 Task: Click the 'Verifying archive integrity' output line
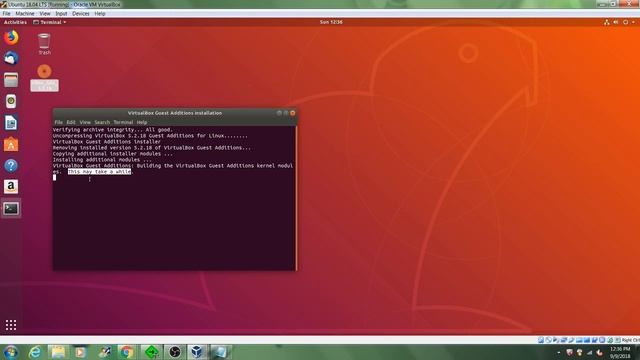click(x=113, y=130)
